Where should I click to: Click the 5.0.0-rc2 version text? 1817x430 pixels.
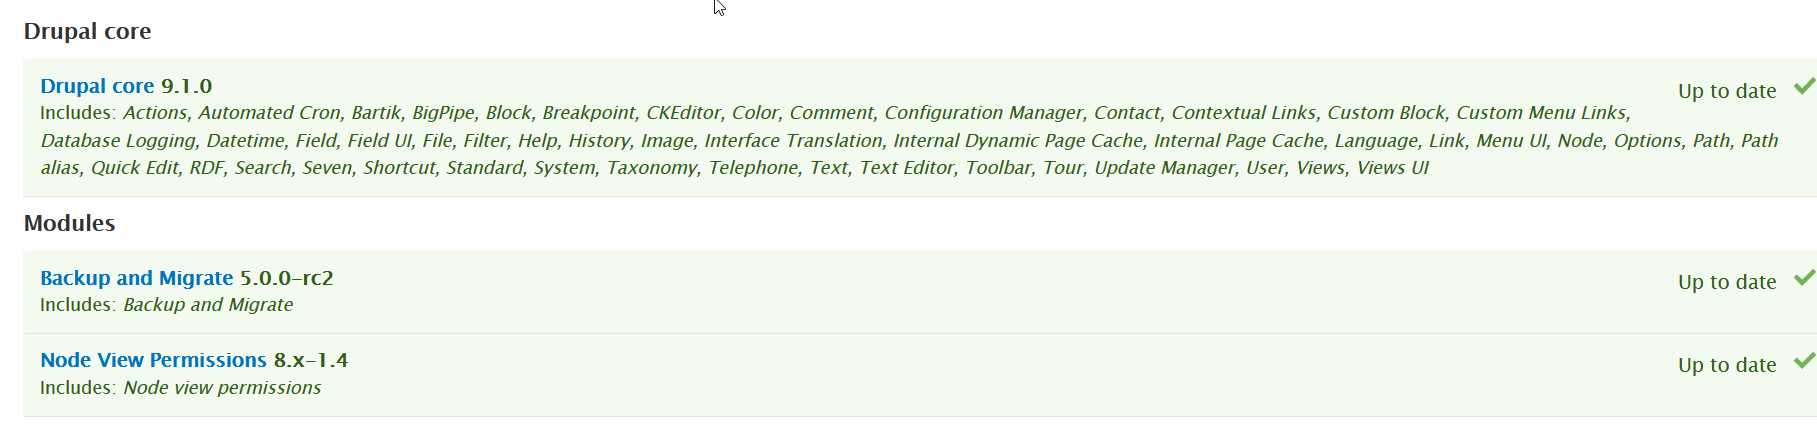286,278
